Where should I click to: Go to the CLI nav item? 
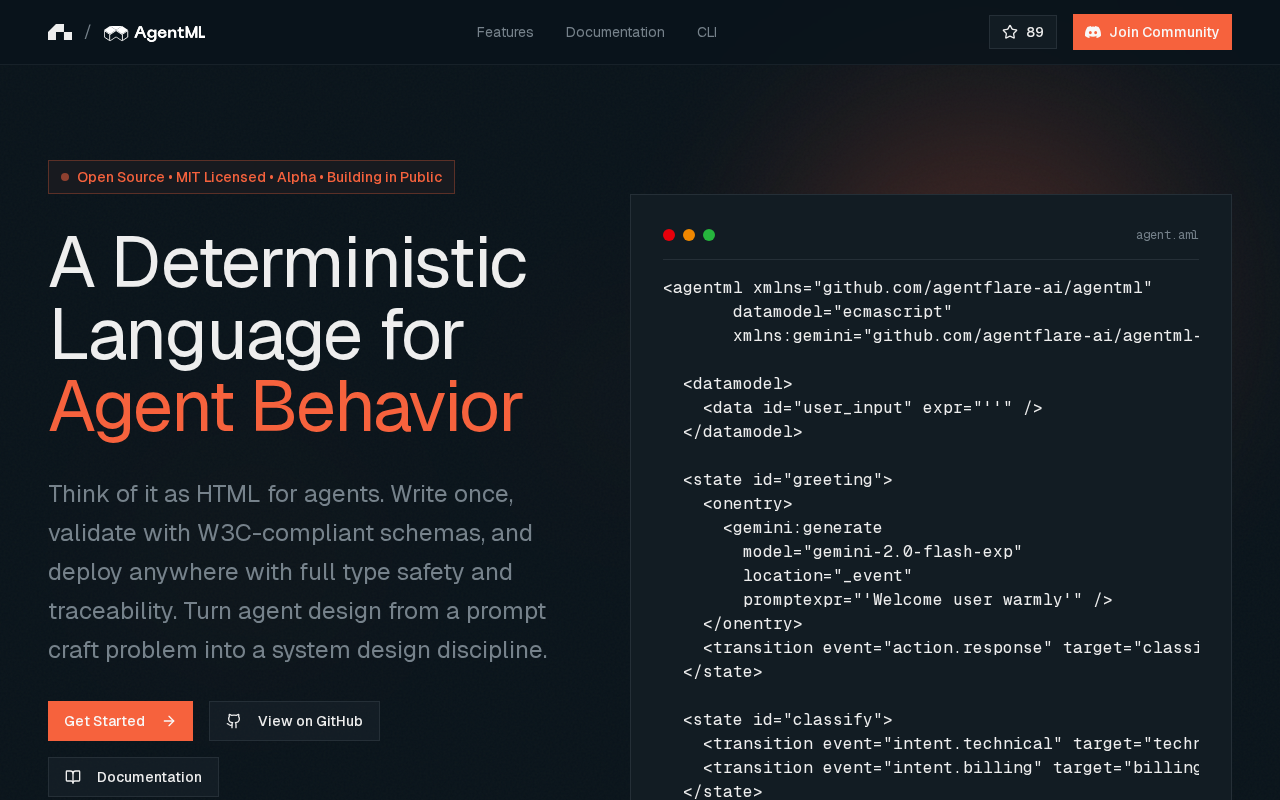[707, 32]
